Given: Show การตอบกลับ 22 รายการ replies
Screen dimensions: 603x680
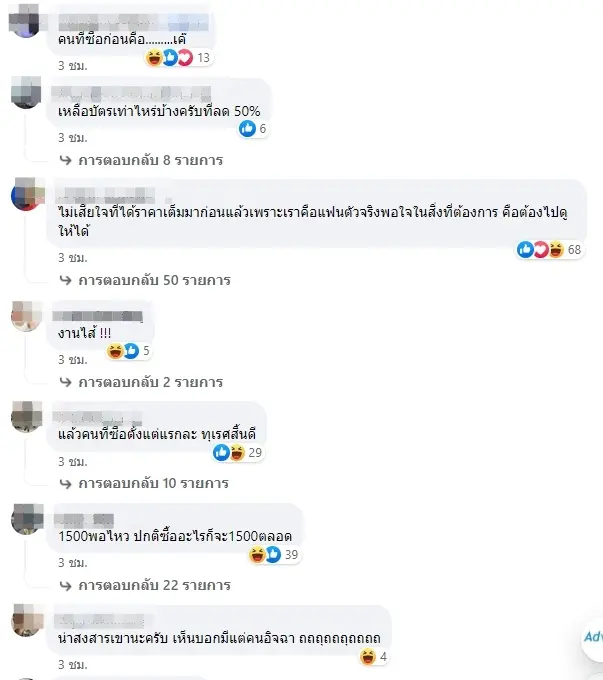Looking at the screenshot, I should pyautogui.click(x=145, y=585).
